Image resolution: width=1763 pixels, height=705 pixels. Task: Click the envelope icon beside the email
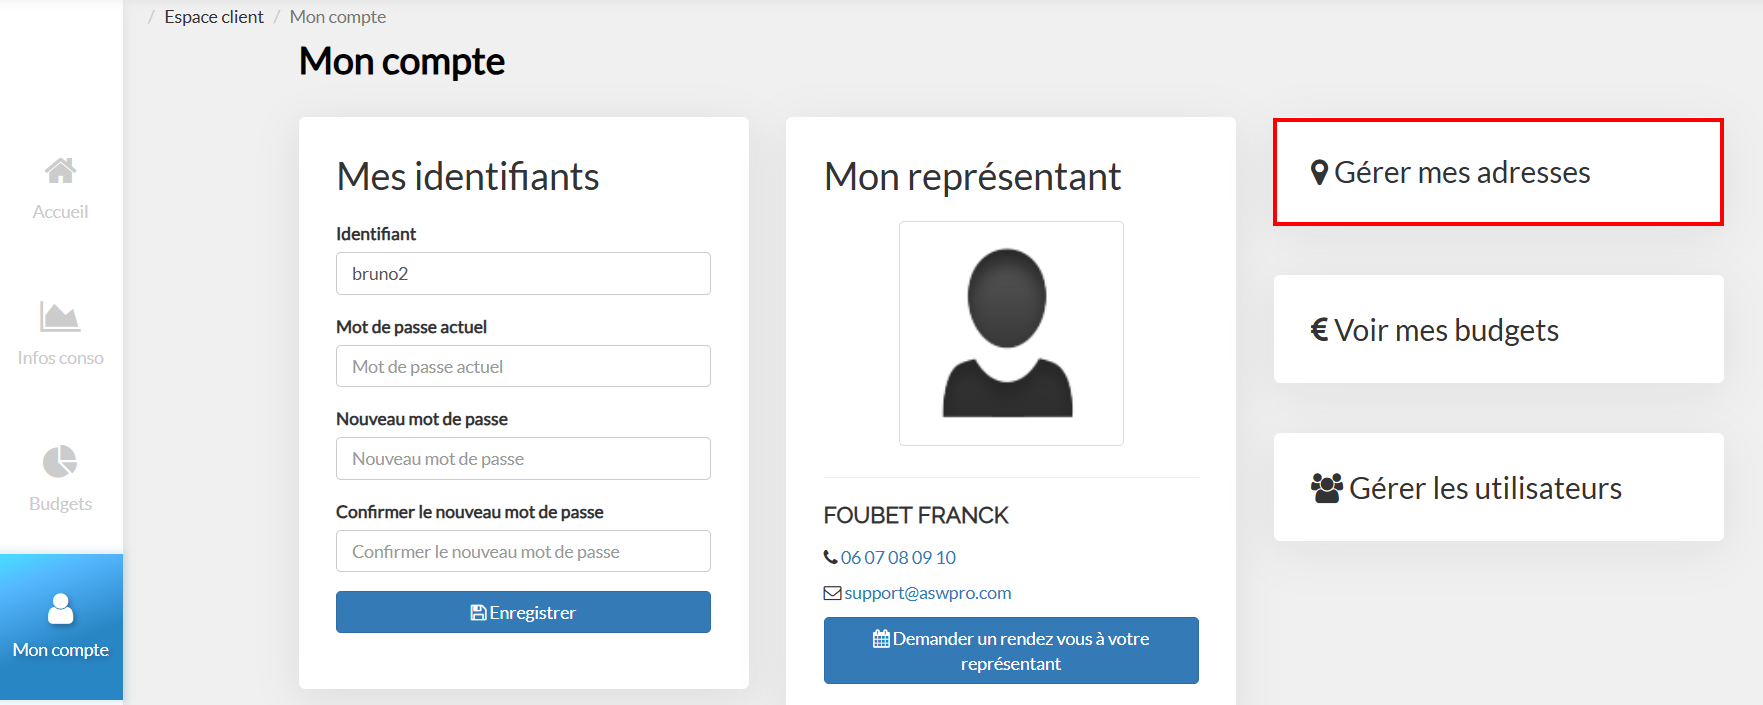pyautogui.click(x=832, y=593)
